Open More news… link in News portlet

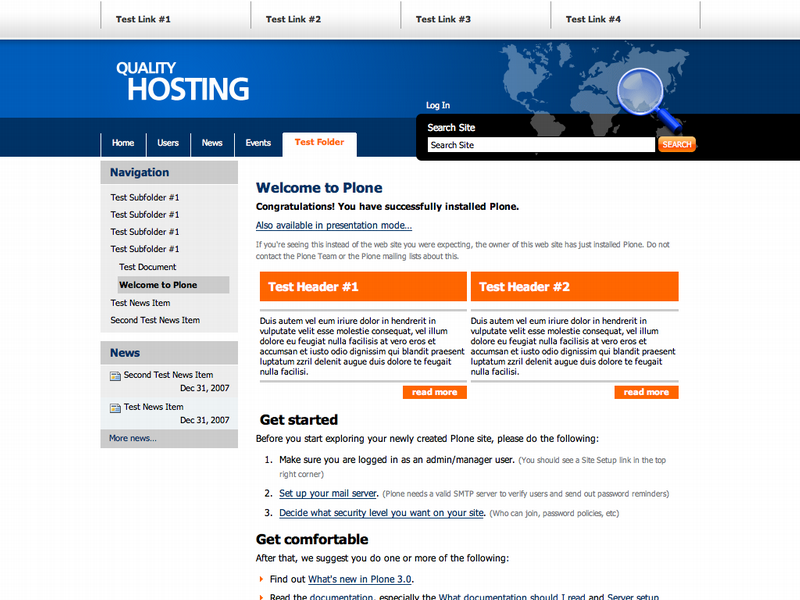click(x=132, y=438)
